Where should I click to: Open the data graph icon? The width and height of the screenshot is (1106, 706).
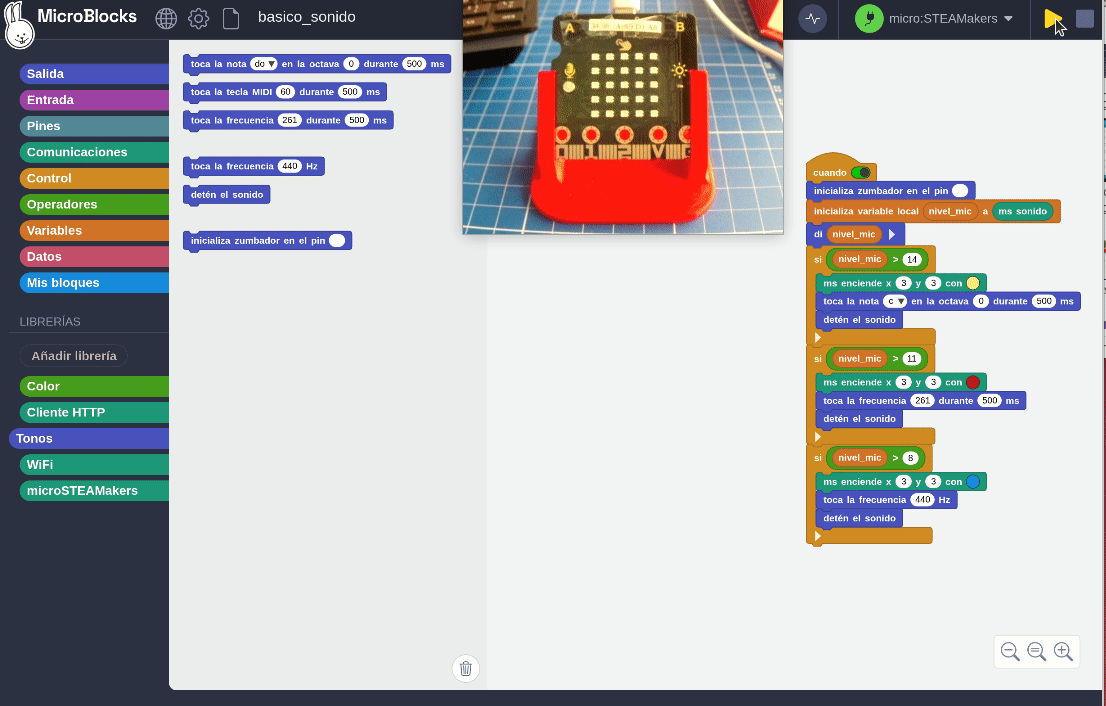click(x=813, y=18)
